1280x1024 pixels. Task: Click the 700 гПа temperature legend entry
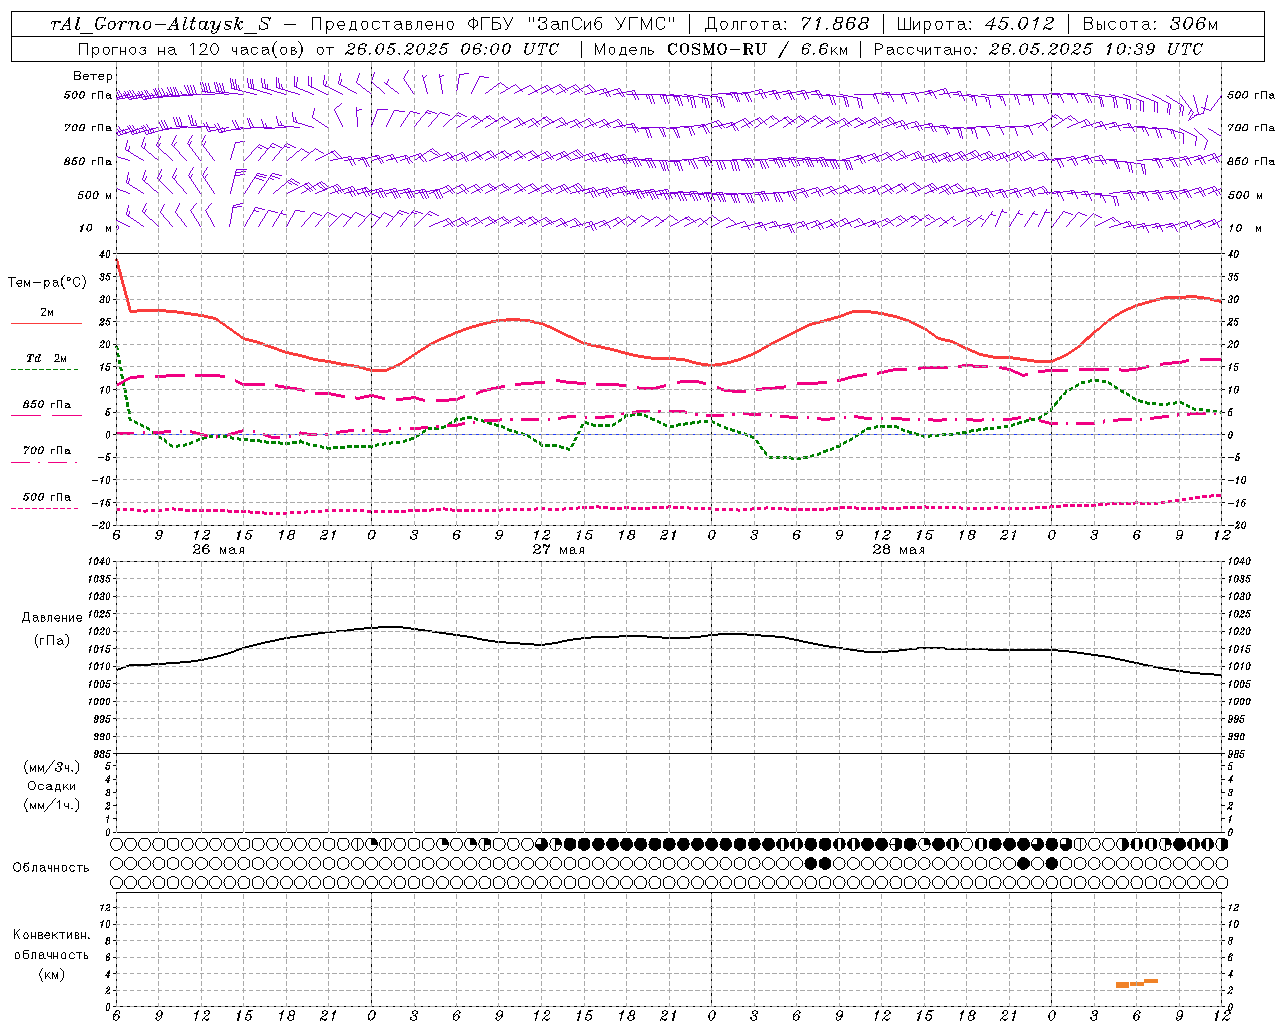pyautogui.click(x=47, y=451)
